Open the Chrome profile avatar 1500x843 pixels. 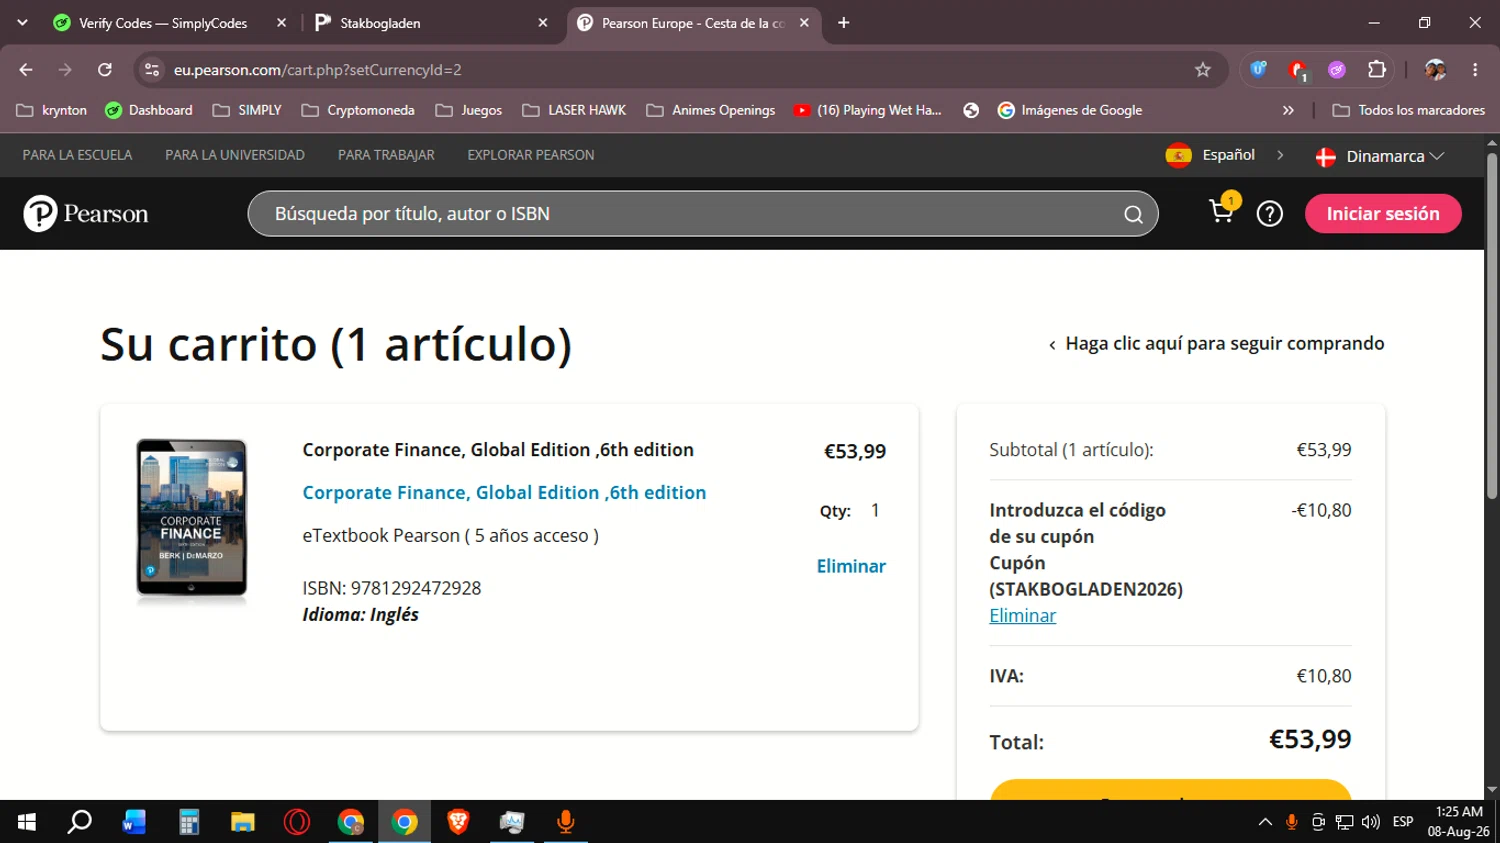[x=1435, y=70]
